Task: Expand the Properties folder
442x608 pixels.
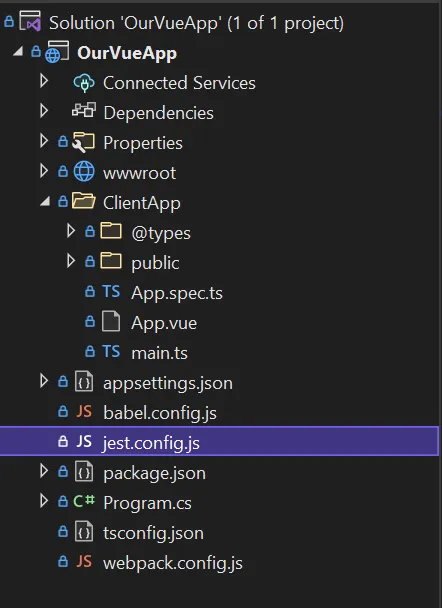Action: [x=44, y=141]
